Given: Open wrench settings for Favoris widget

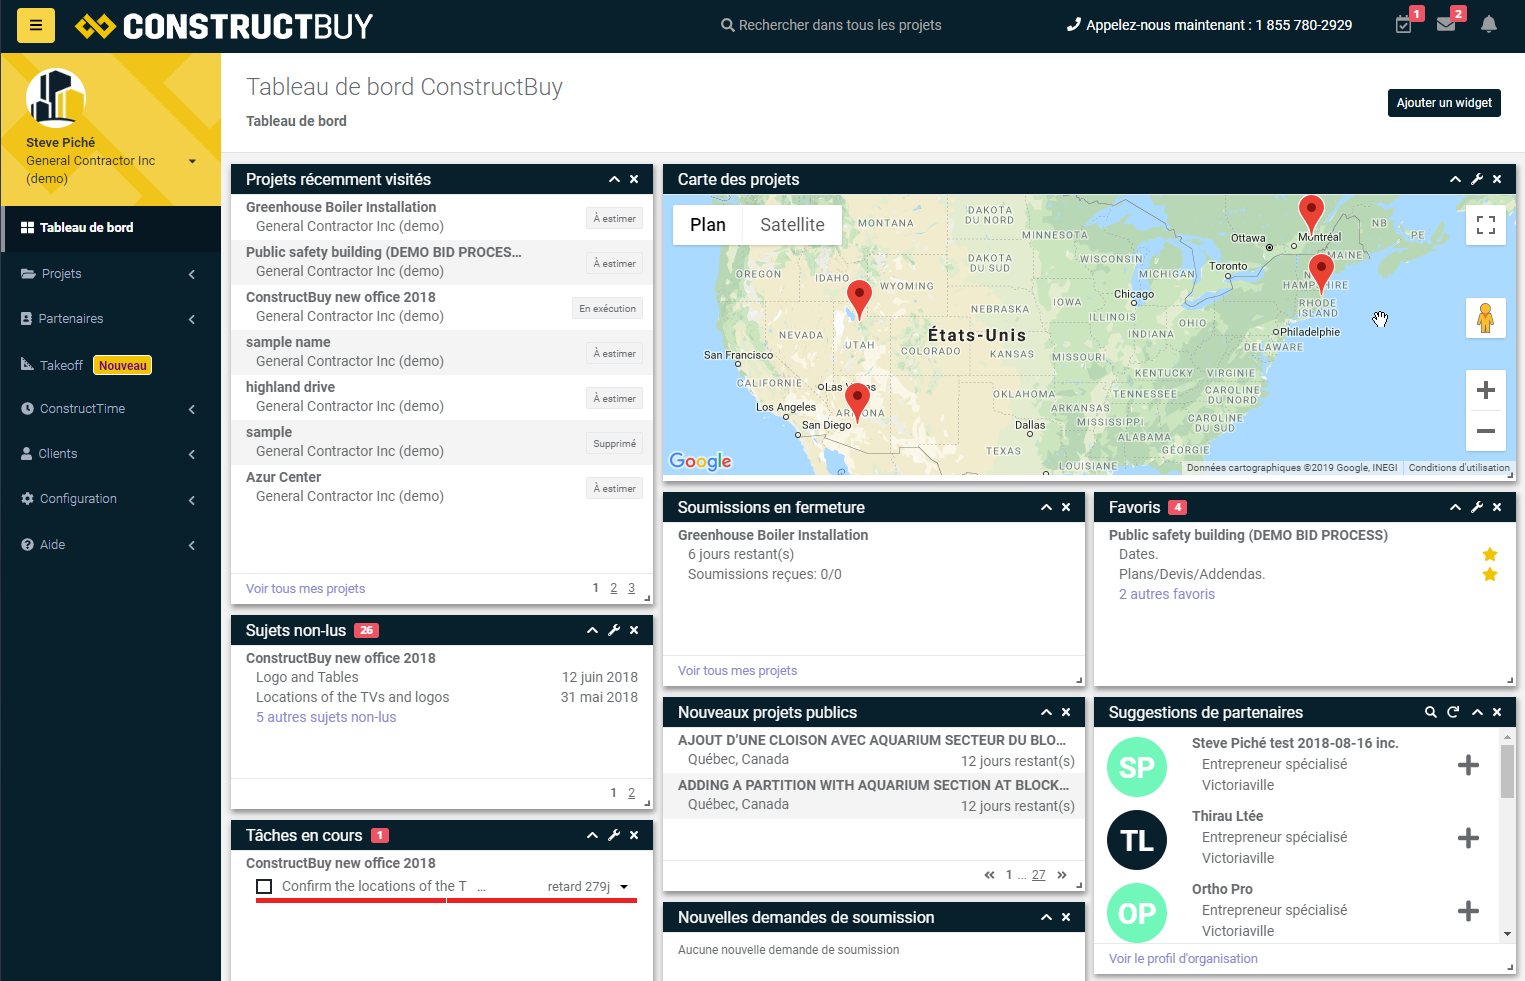Looking at the screenshot, I should tap(1477, 507).
